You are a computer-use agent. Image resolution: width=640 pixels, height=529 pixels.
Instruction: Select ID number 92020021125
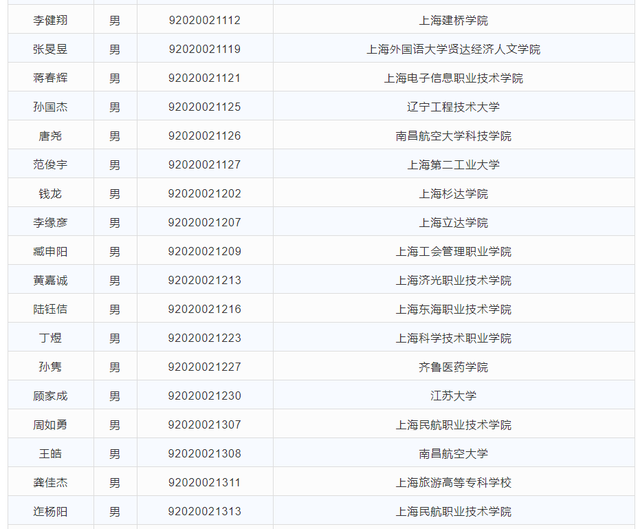click(204, 107)
